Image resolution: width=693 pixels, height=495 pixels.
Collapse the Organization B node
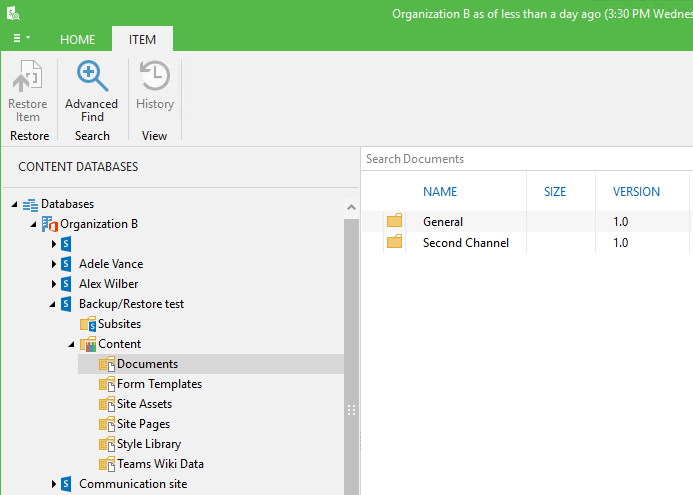point(33,225)
